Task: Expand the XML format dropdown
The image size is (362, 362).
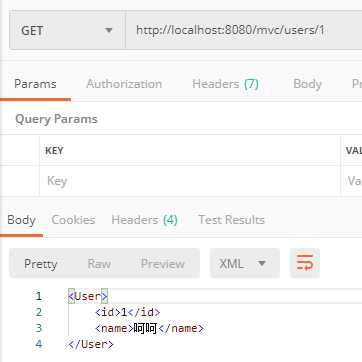Action: pos(245,263)
